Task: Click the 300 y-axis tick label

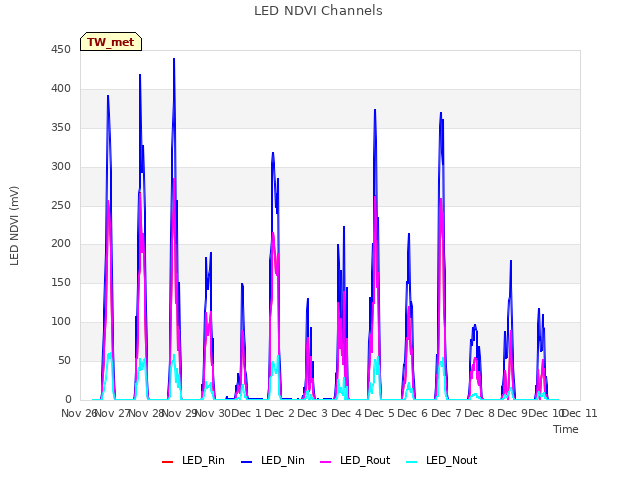Action: (61, 167)
